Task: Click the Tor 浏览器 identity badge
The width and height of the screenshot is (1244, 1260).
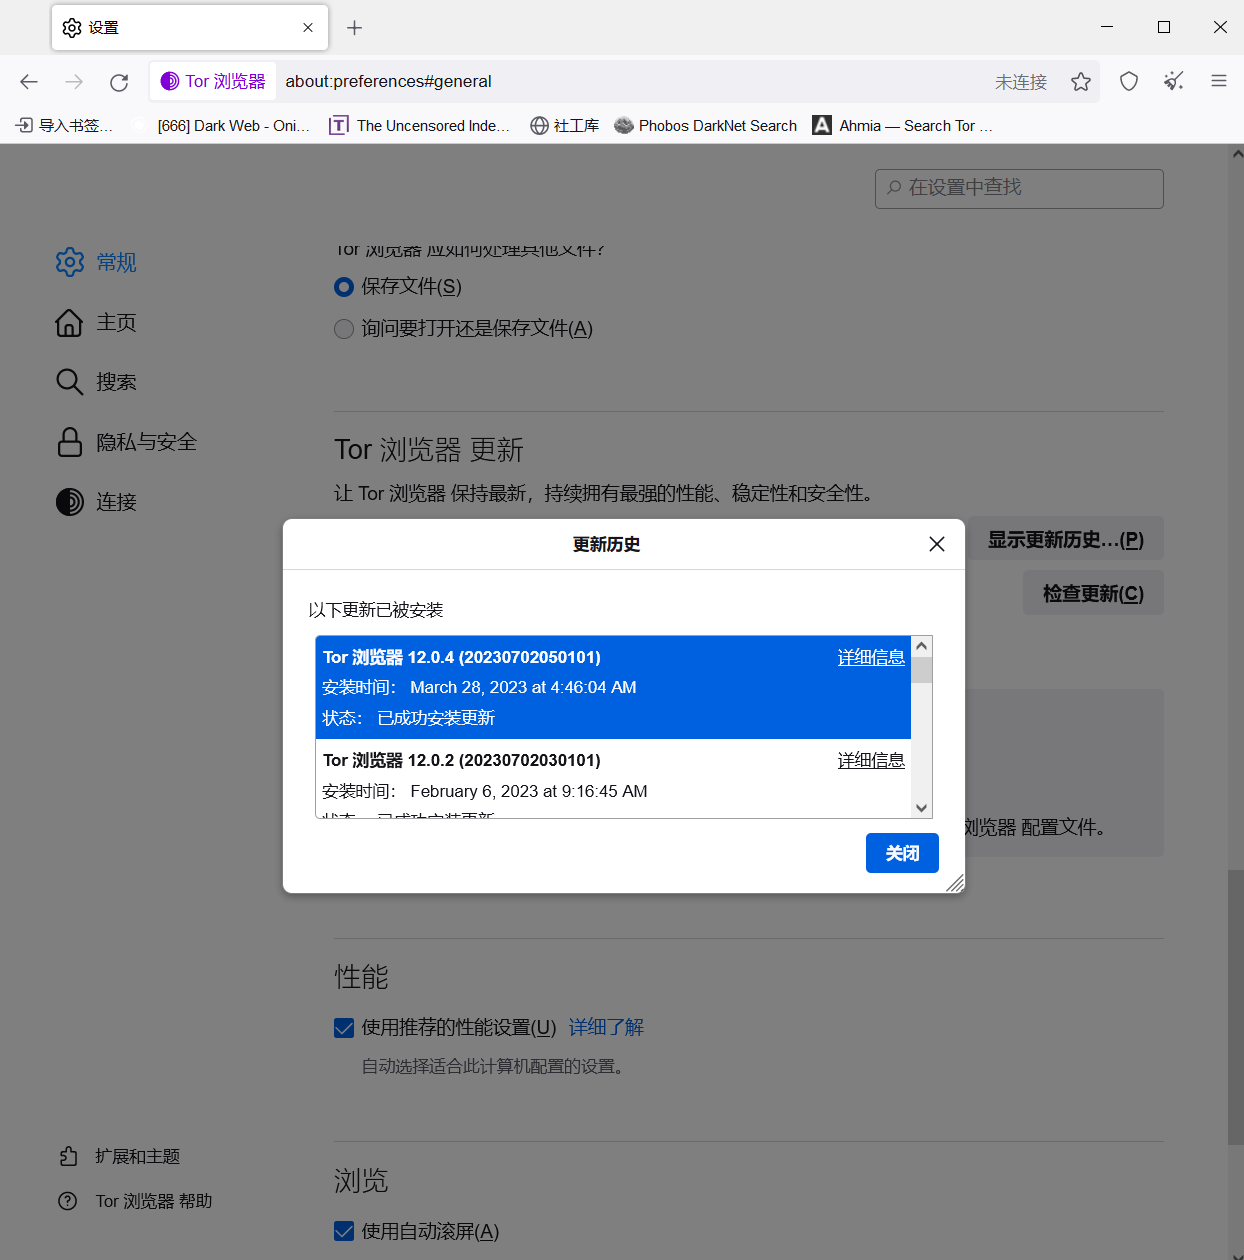Action: [213, 81]
